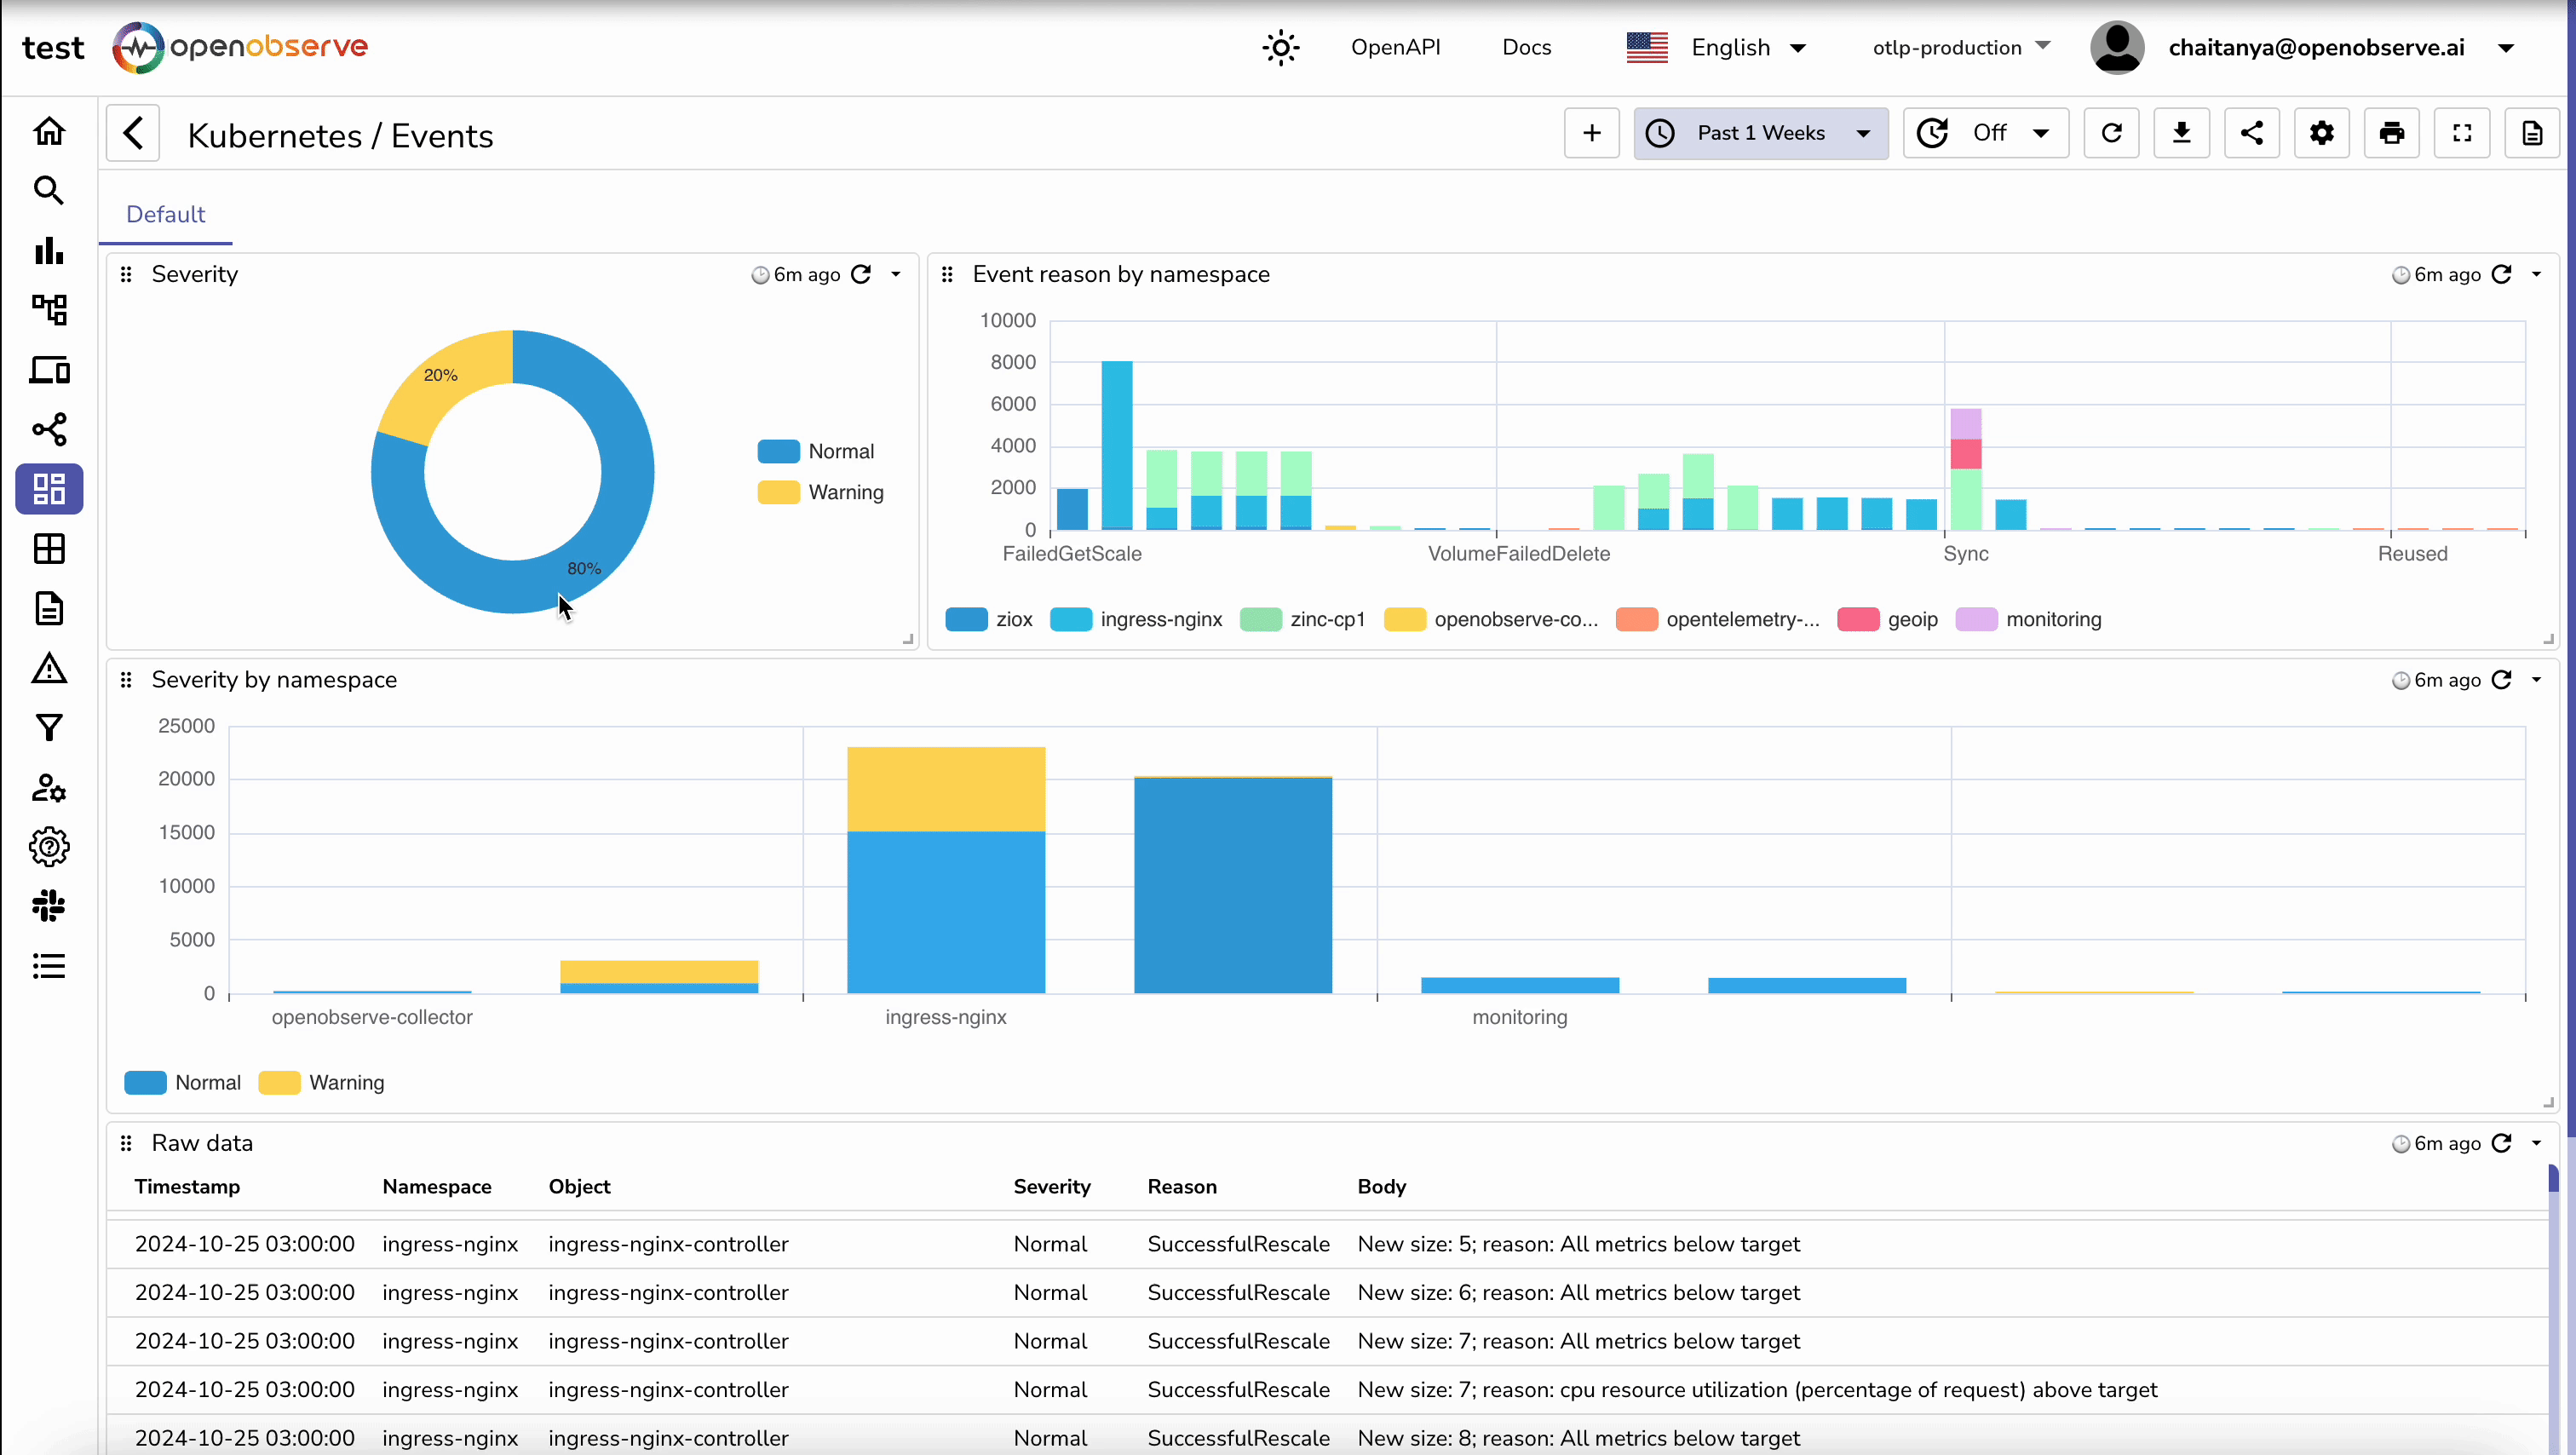
Task: Click the back arrow on Kubernetes Events page
Action: (133, 133)
